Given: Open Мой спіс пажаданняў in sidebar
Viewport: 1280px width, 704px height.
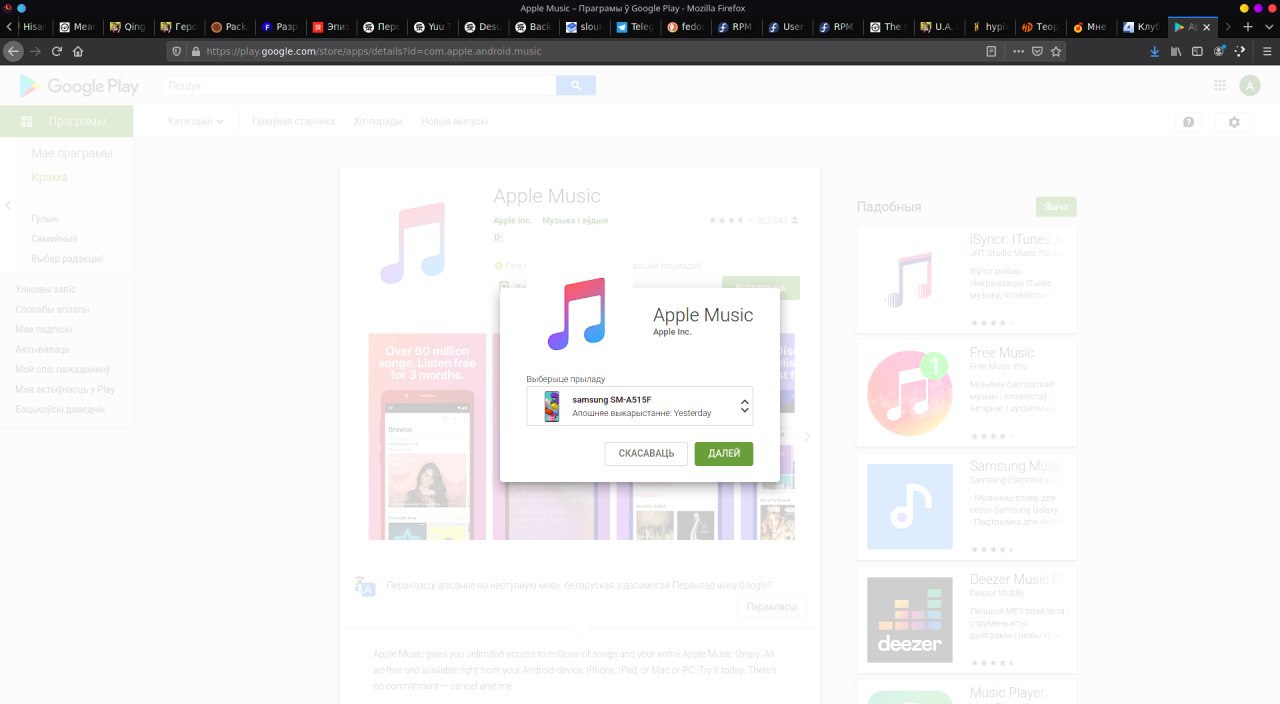Looking at the screenshot, I should click(x=63, y=369).
